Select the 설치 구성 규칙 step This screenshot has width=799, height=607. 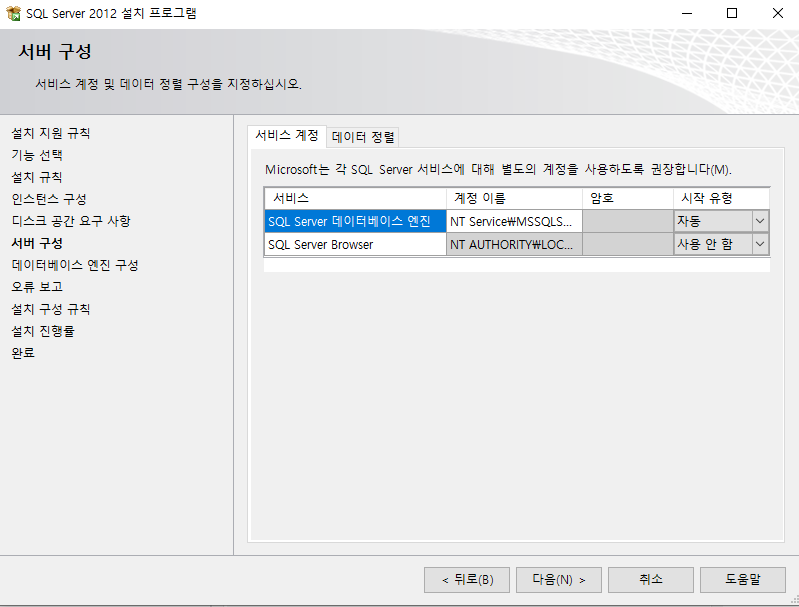[50, 309]
